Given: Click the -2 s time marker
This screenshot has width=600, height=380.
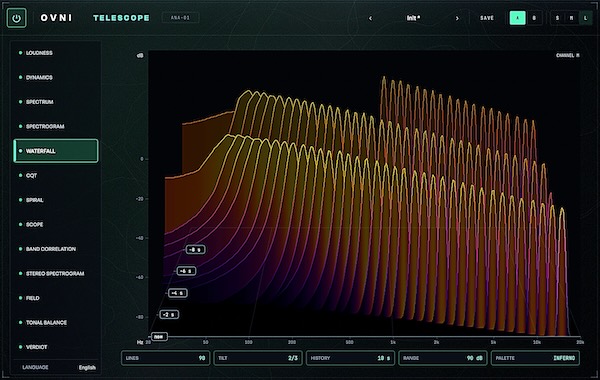Looking at the screenshot, I should coord(169,315).
